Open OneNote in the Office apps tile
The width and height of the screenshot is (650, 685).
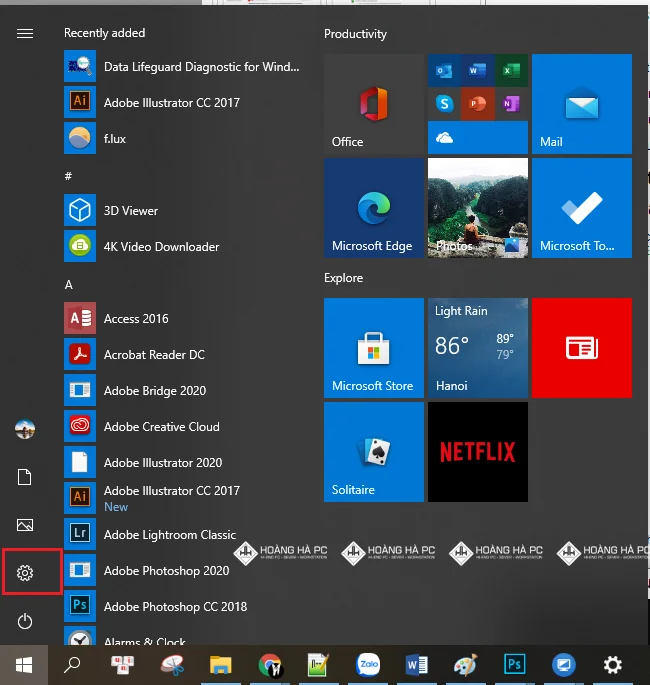click(511, 104)
